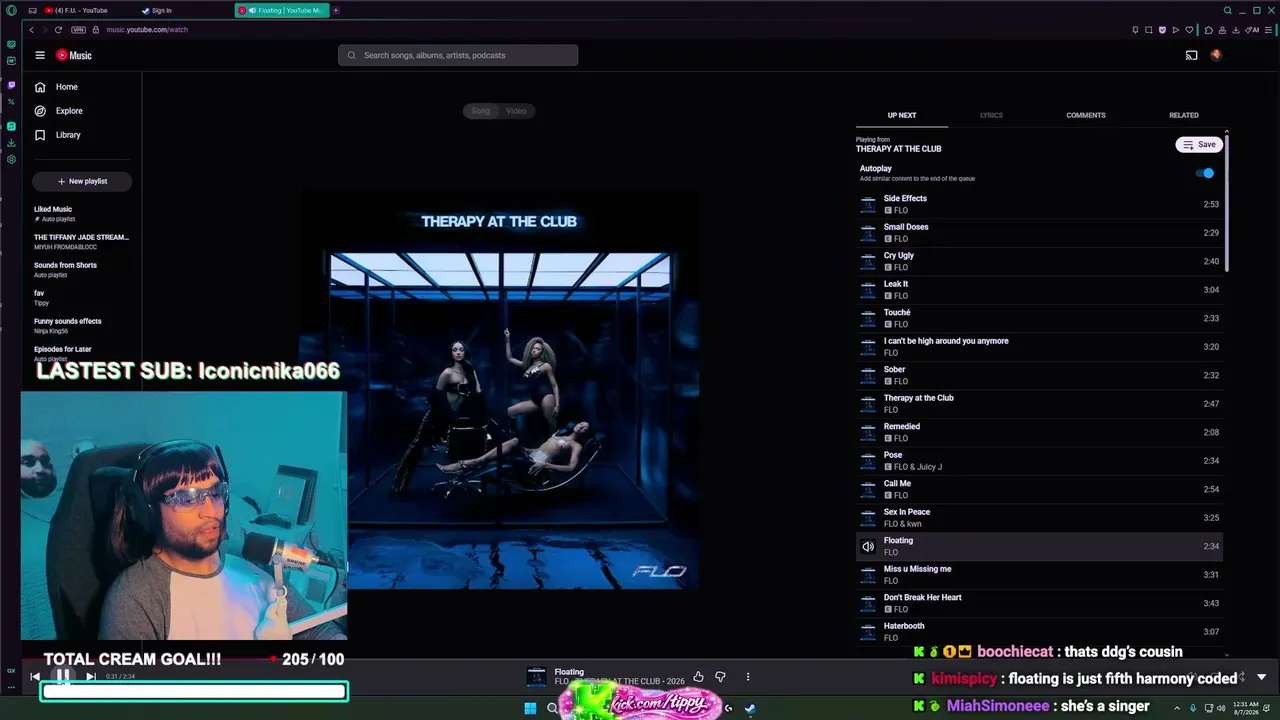The image size is (1280, 720).
Task: Open more actions menu in player bar
Action: 747,677
